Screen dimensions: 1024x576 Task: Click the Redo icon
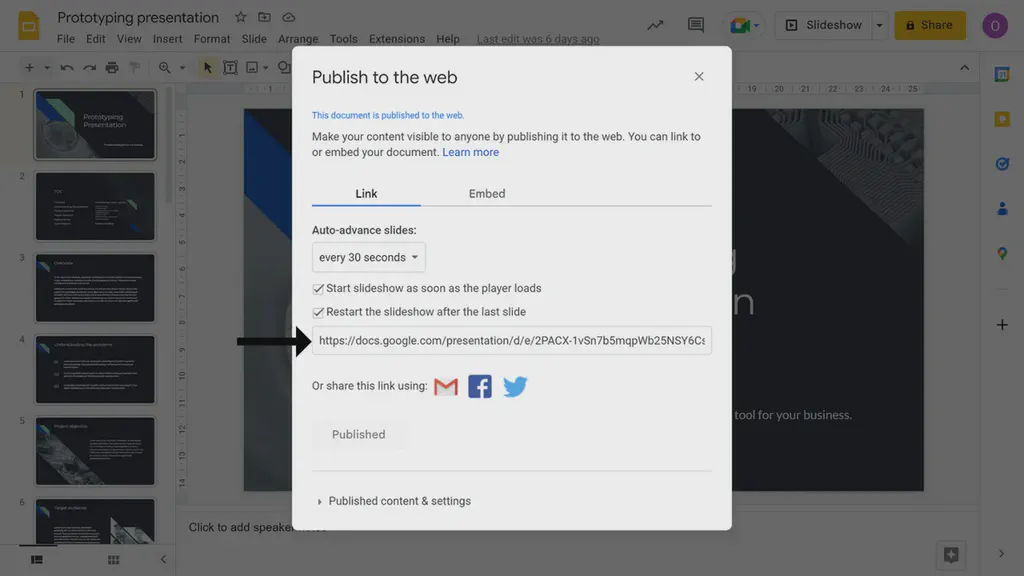pyautogui.click(x=87, y=67)
